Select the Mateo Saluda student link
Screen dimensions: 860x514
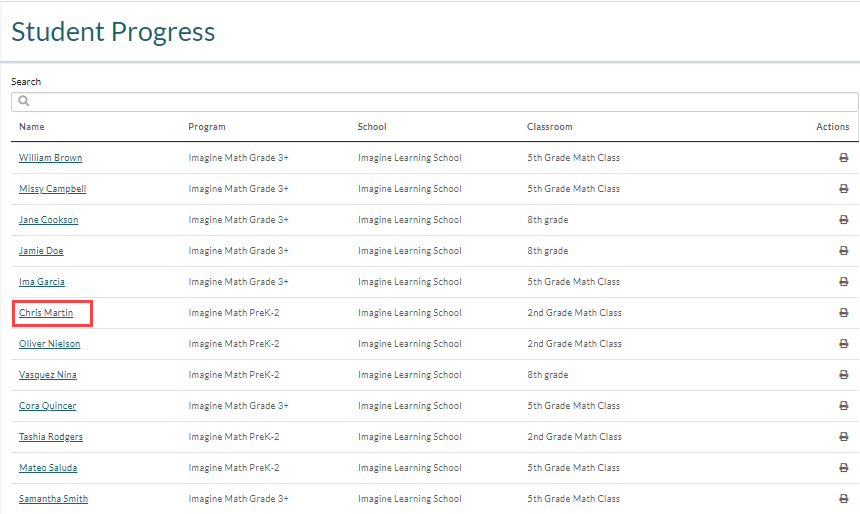48,468
